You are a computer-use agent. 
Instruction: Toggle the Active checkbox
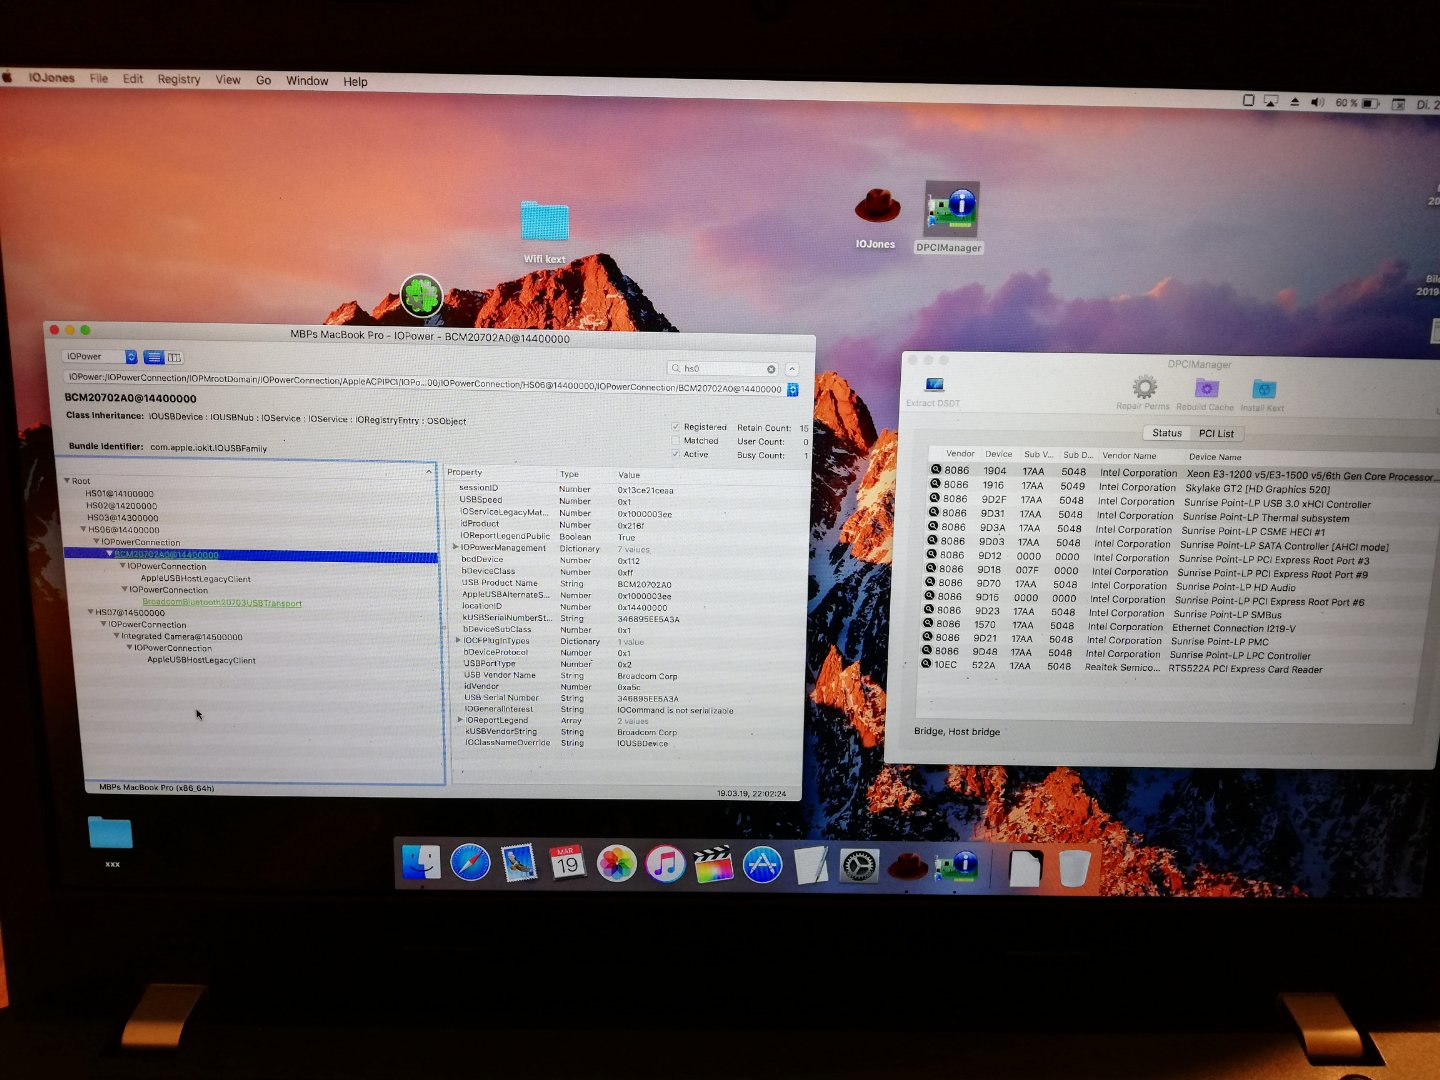click(x=676, y=455)
